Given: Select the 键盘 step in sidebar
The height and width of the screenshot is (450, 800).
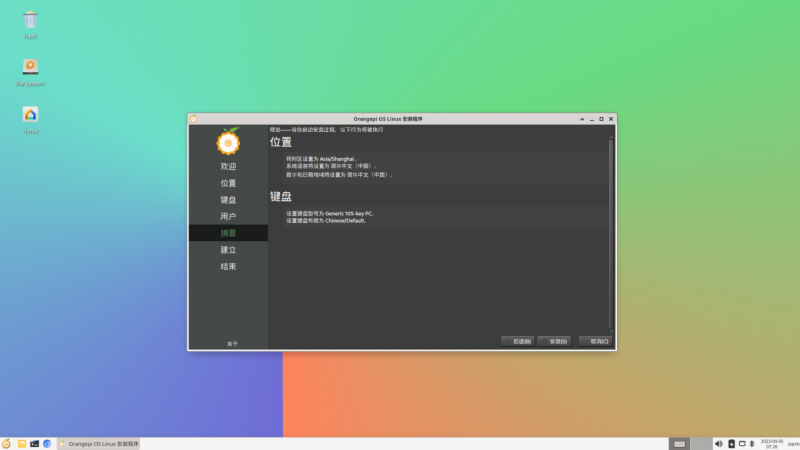Looking at the screenshot, I should tap(228, 200).
